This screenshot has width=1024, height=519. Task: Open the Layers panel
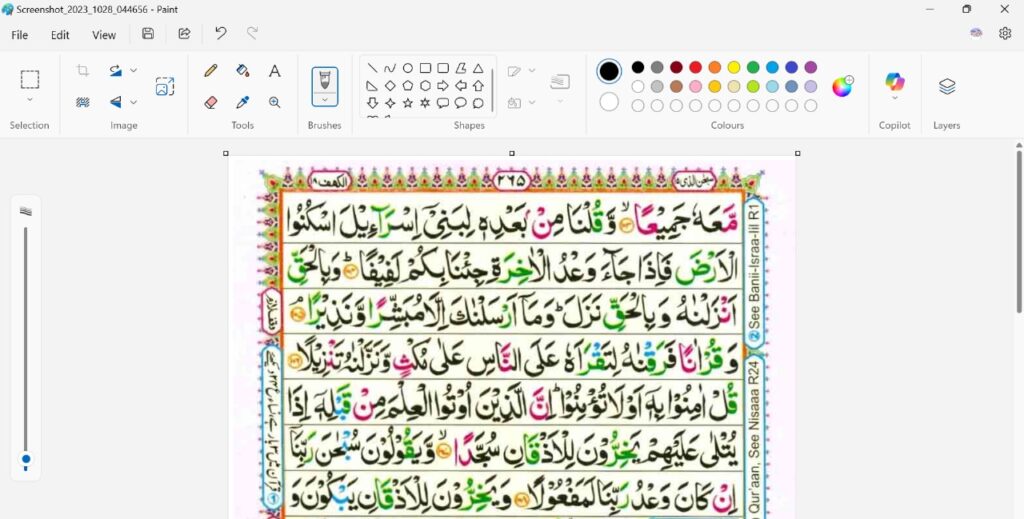pos(947,86)
